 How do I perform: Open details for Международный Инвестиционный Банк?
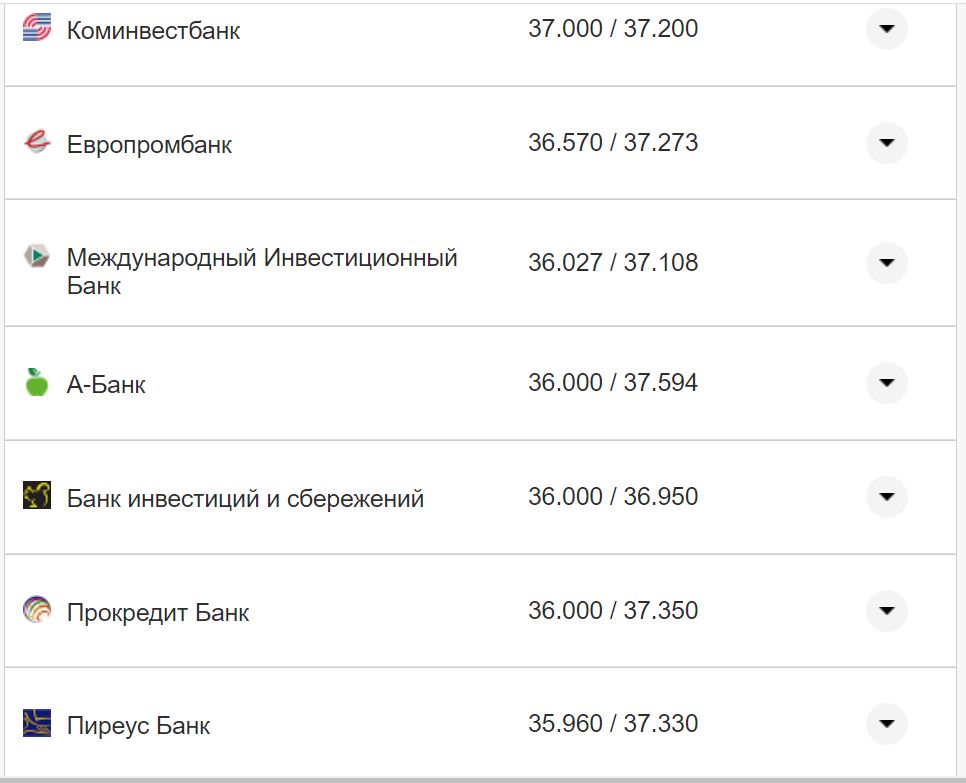tap(886, 263)
